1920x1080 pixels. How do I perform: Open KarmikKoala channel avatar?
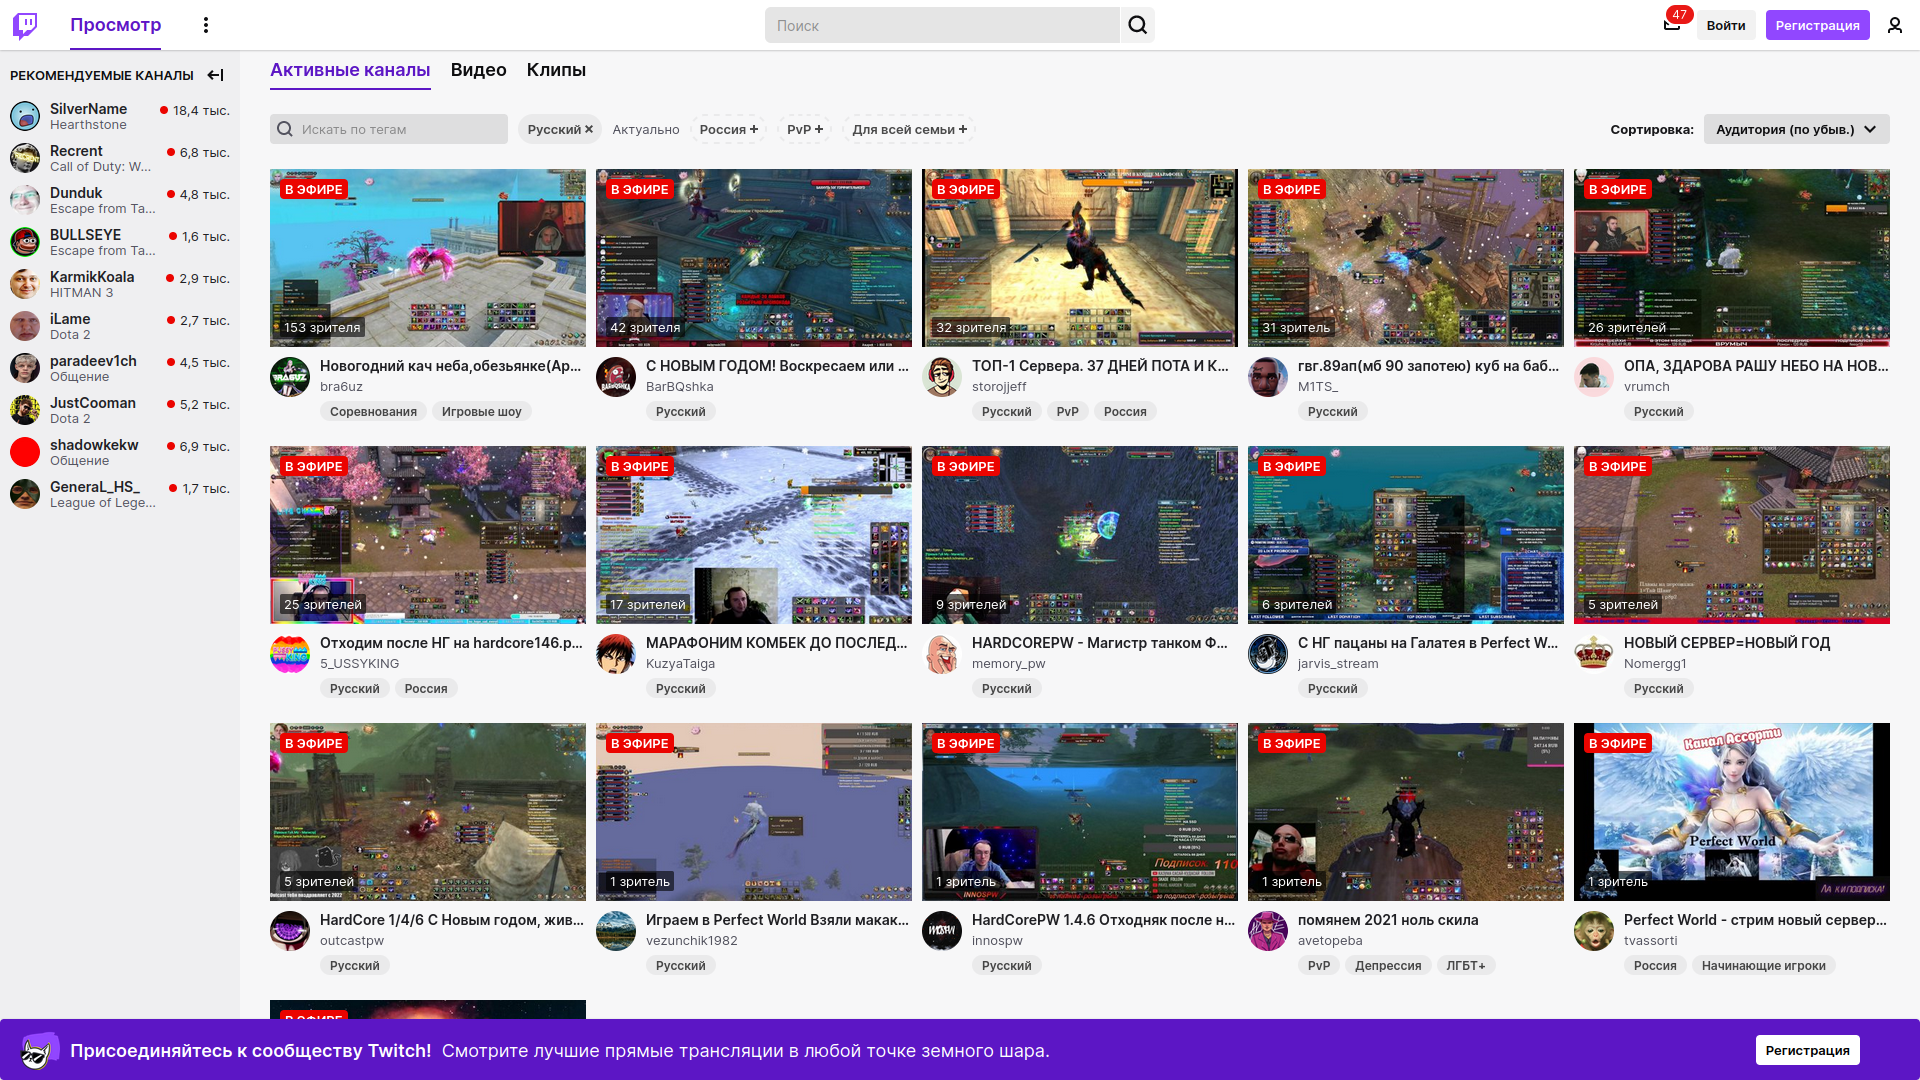[25, 284]
